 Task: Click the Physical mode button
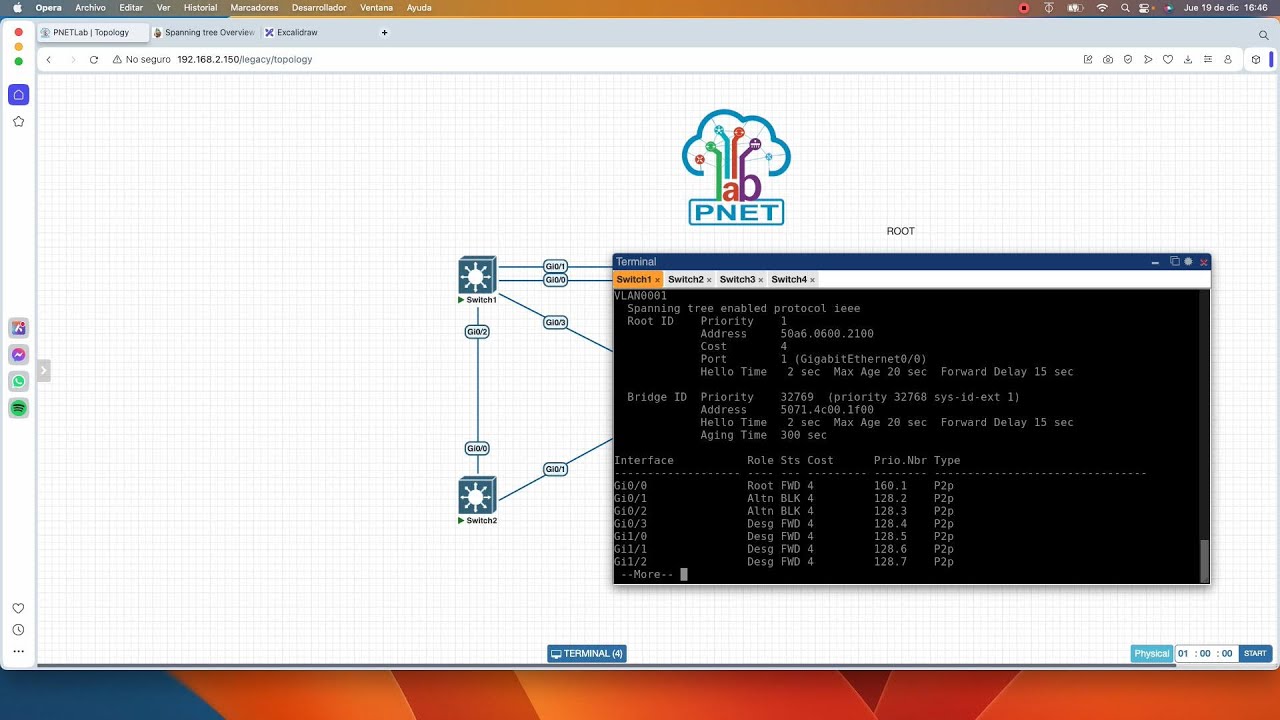pos(1151,654)
